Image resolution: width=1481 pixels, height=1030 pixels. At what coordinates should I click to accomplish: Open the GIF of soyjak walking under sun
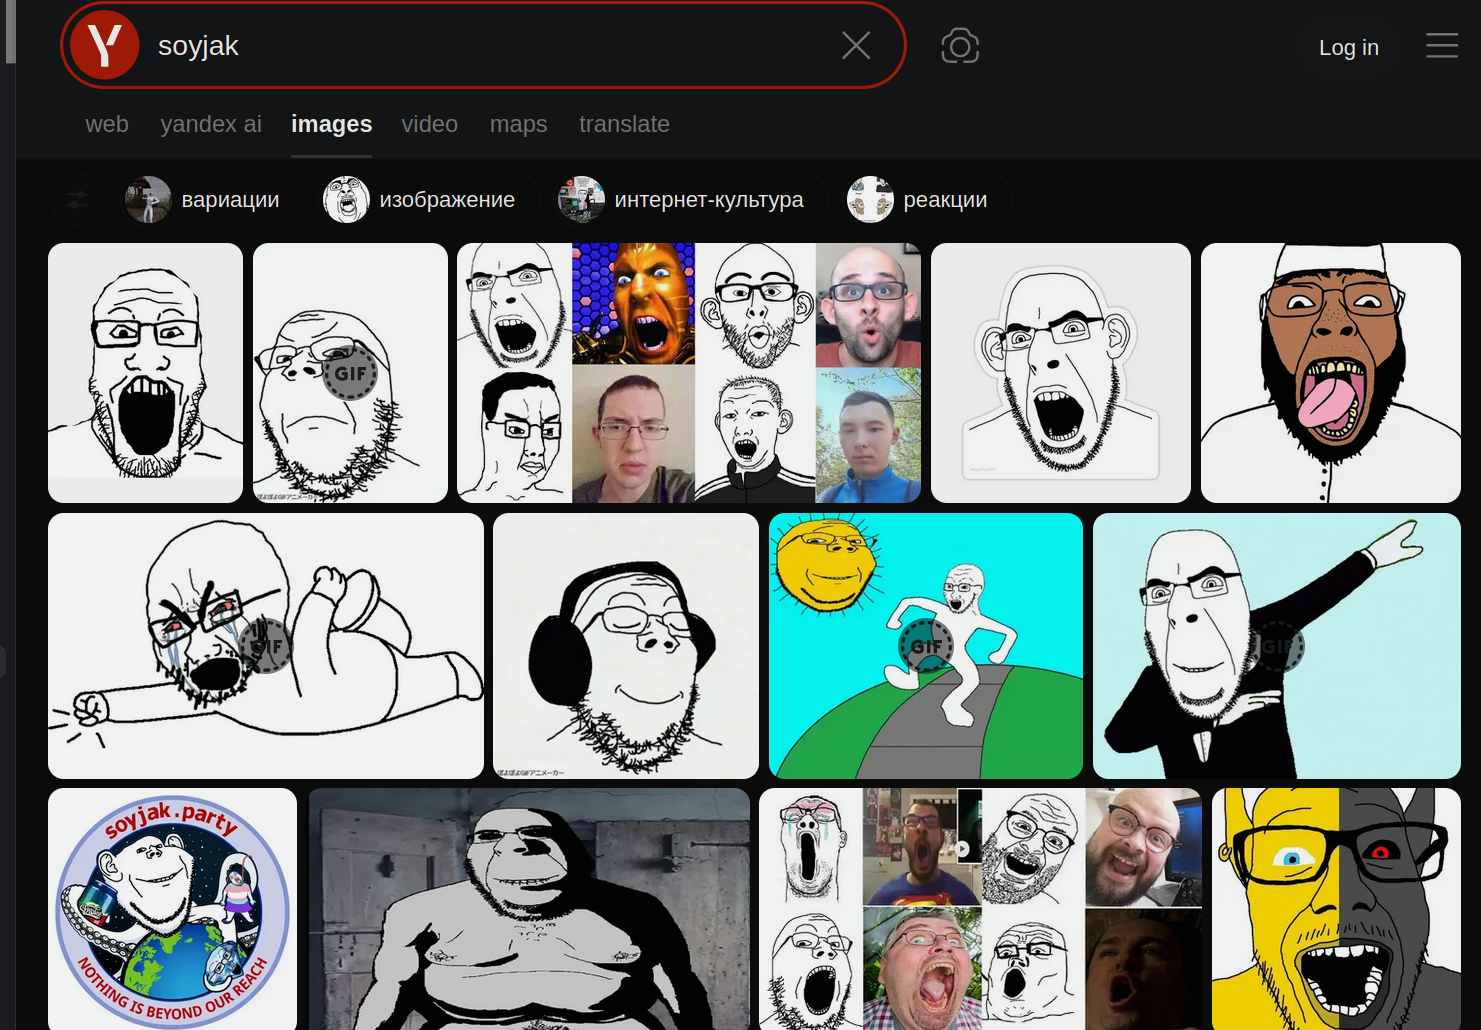click(x=926, y=646)
